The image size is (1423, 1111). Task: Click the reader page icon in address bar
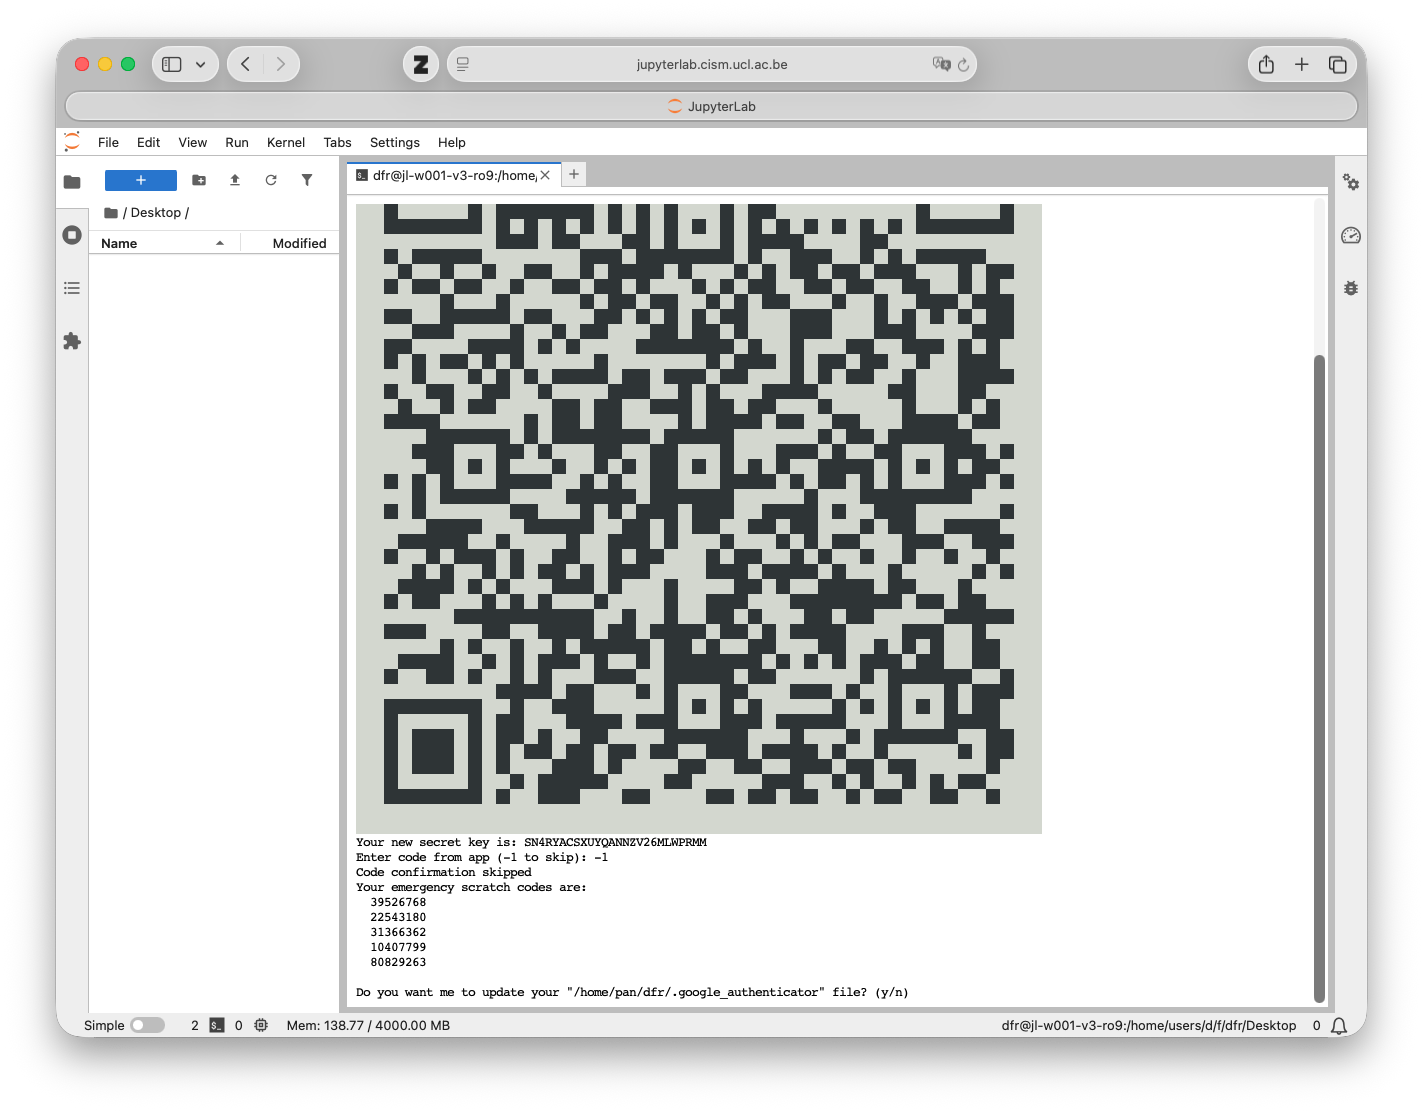[463, 64]
